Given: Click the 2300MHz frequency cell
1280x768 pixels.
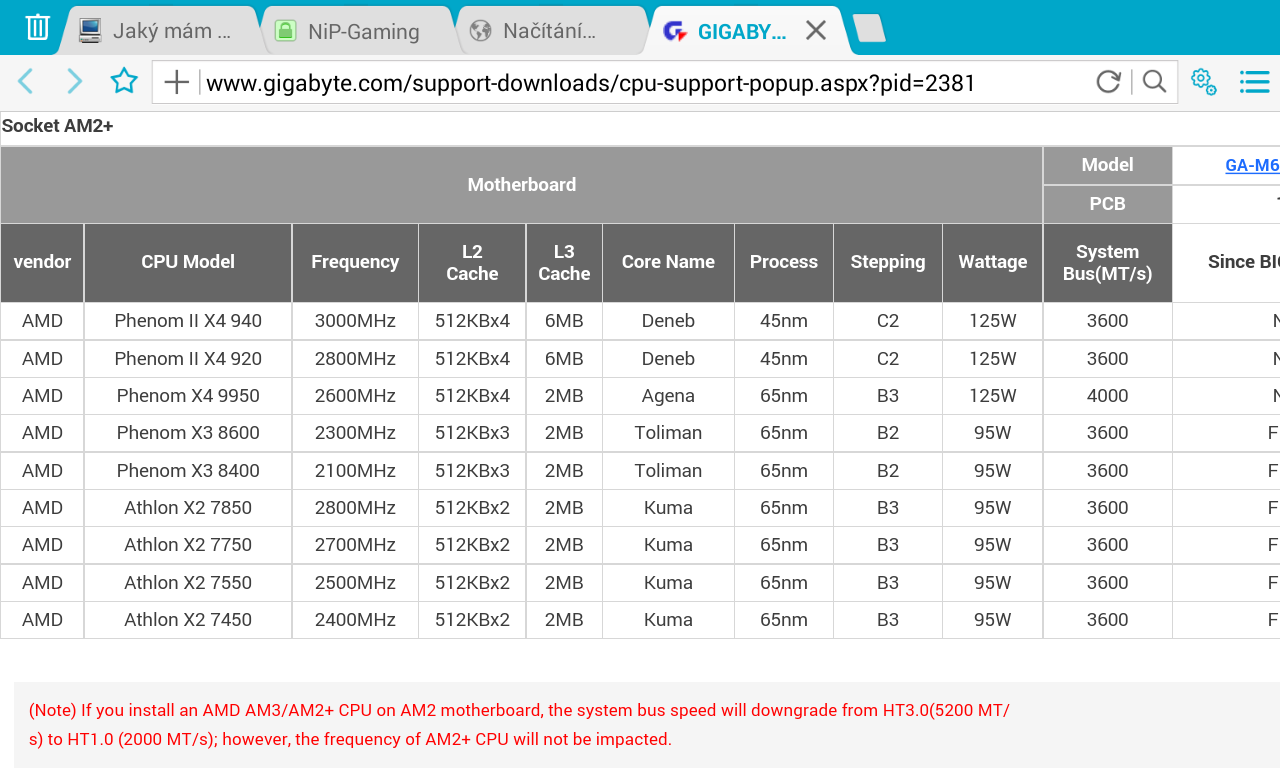Looking at the screenshot, I should (355, 433).
